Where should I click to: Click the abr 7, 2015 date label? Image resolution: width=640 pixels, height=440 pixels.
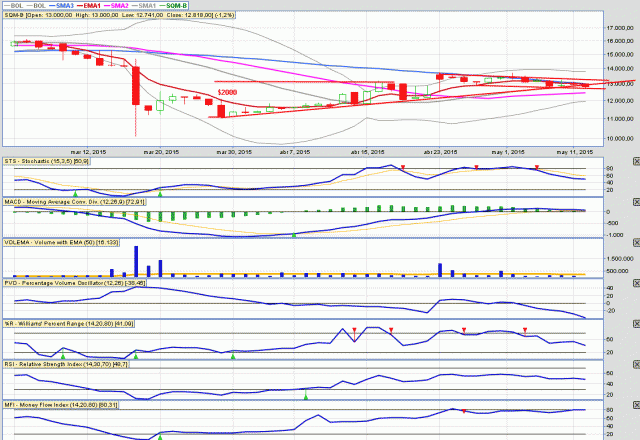(x=295, y=152)
